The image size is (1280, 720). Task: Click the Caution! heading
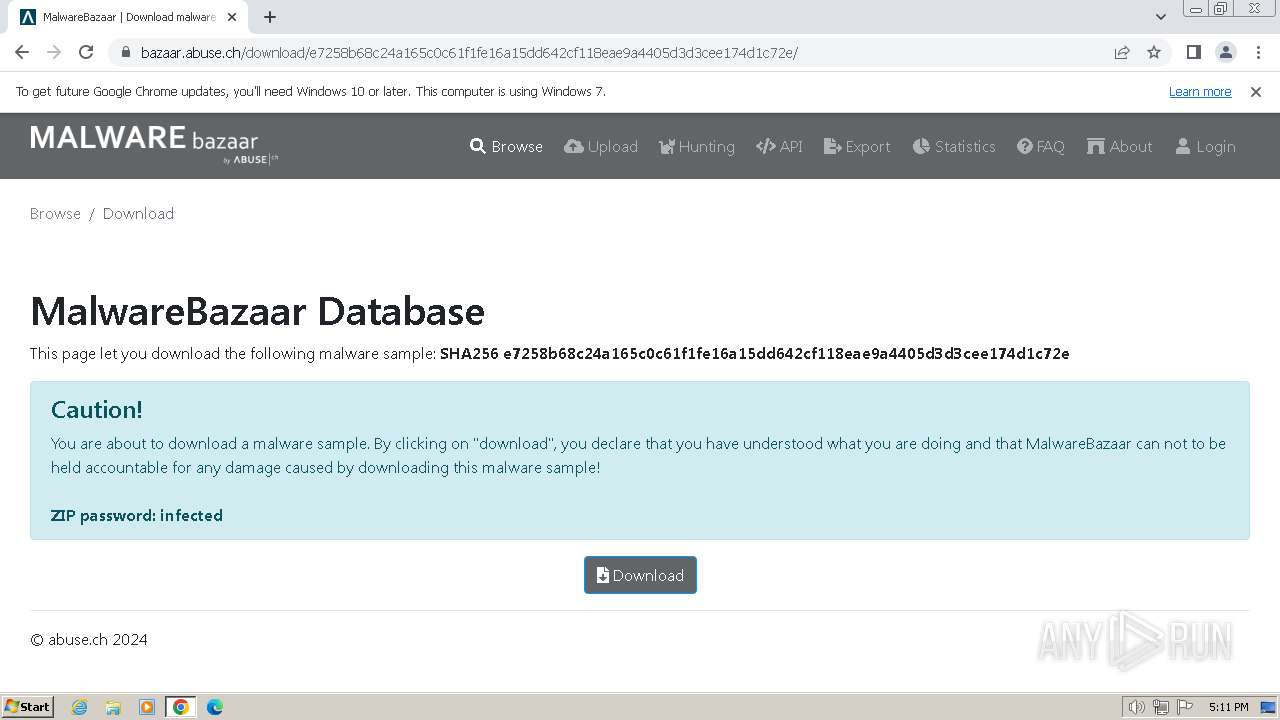click(97, 410)
